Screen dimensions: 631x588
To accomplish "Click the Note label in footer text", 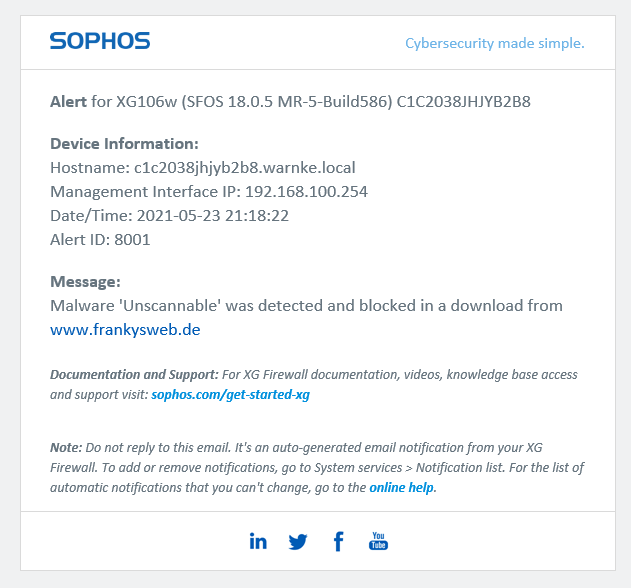I will [66, 448].
